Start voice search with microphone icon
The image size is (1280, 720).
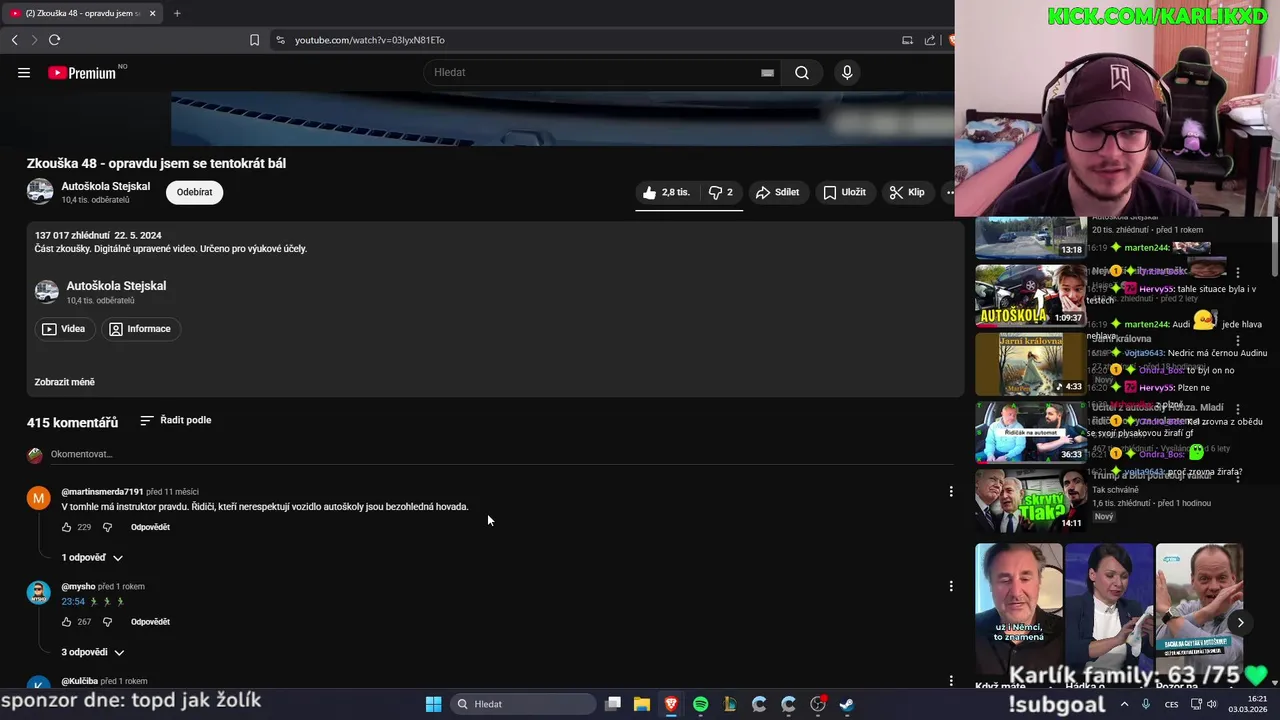847,73
